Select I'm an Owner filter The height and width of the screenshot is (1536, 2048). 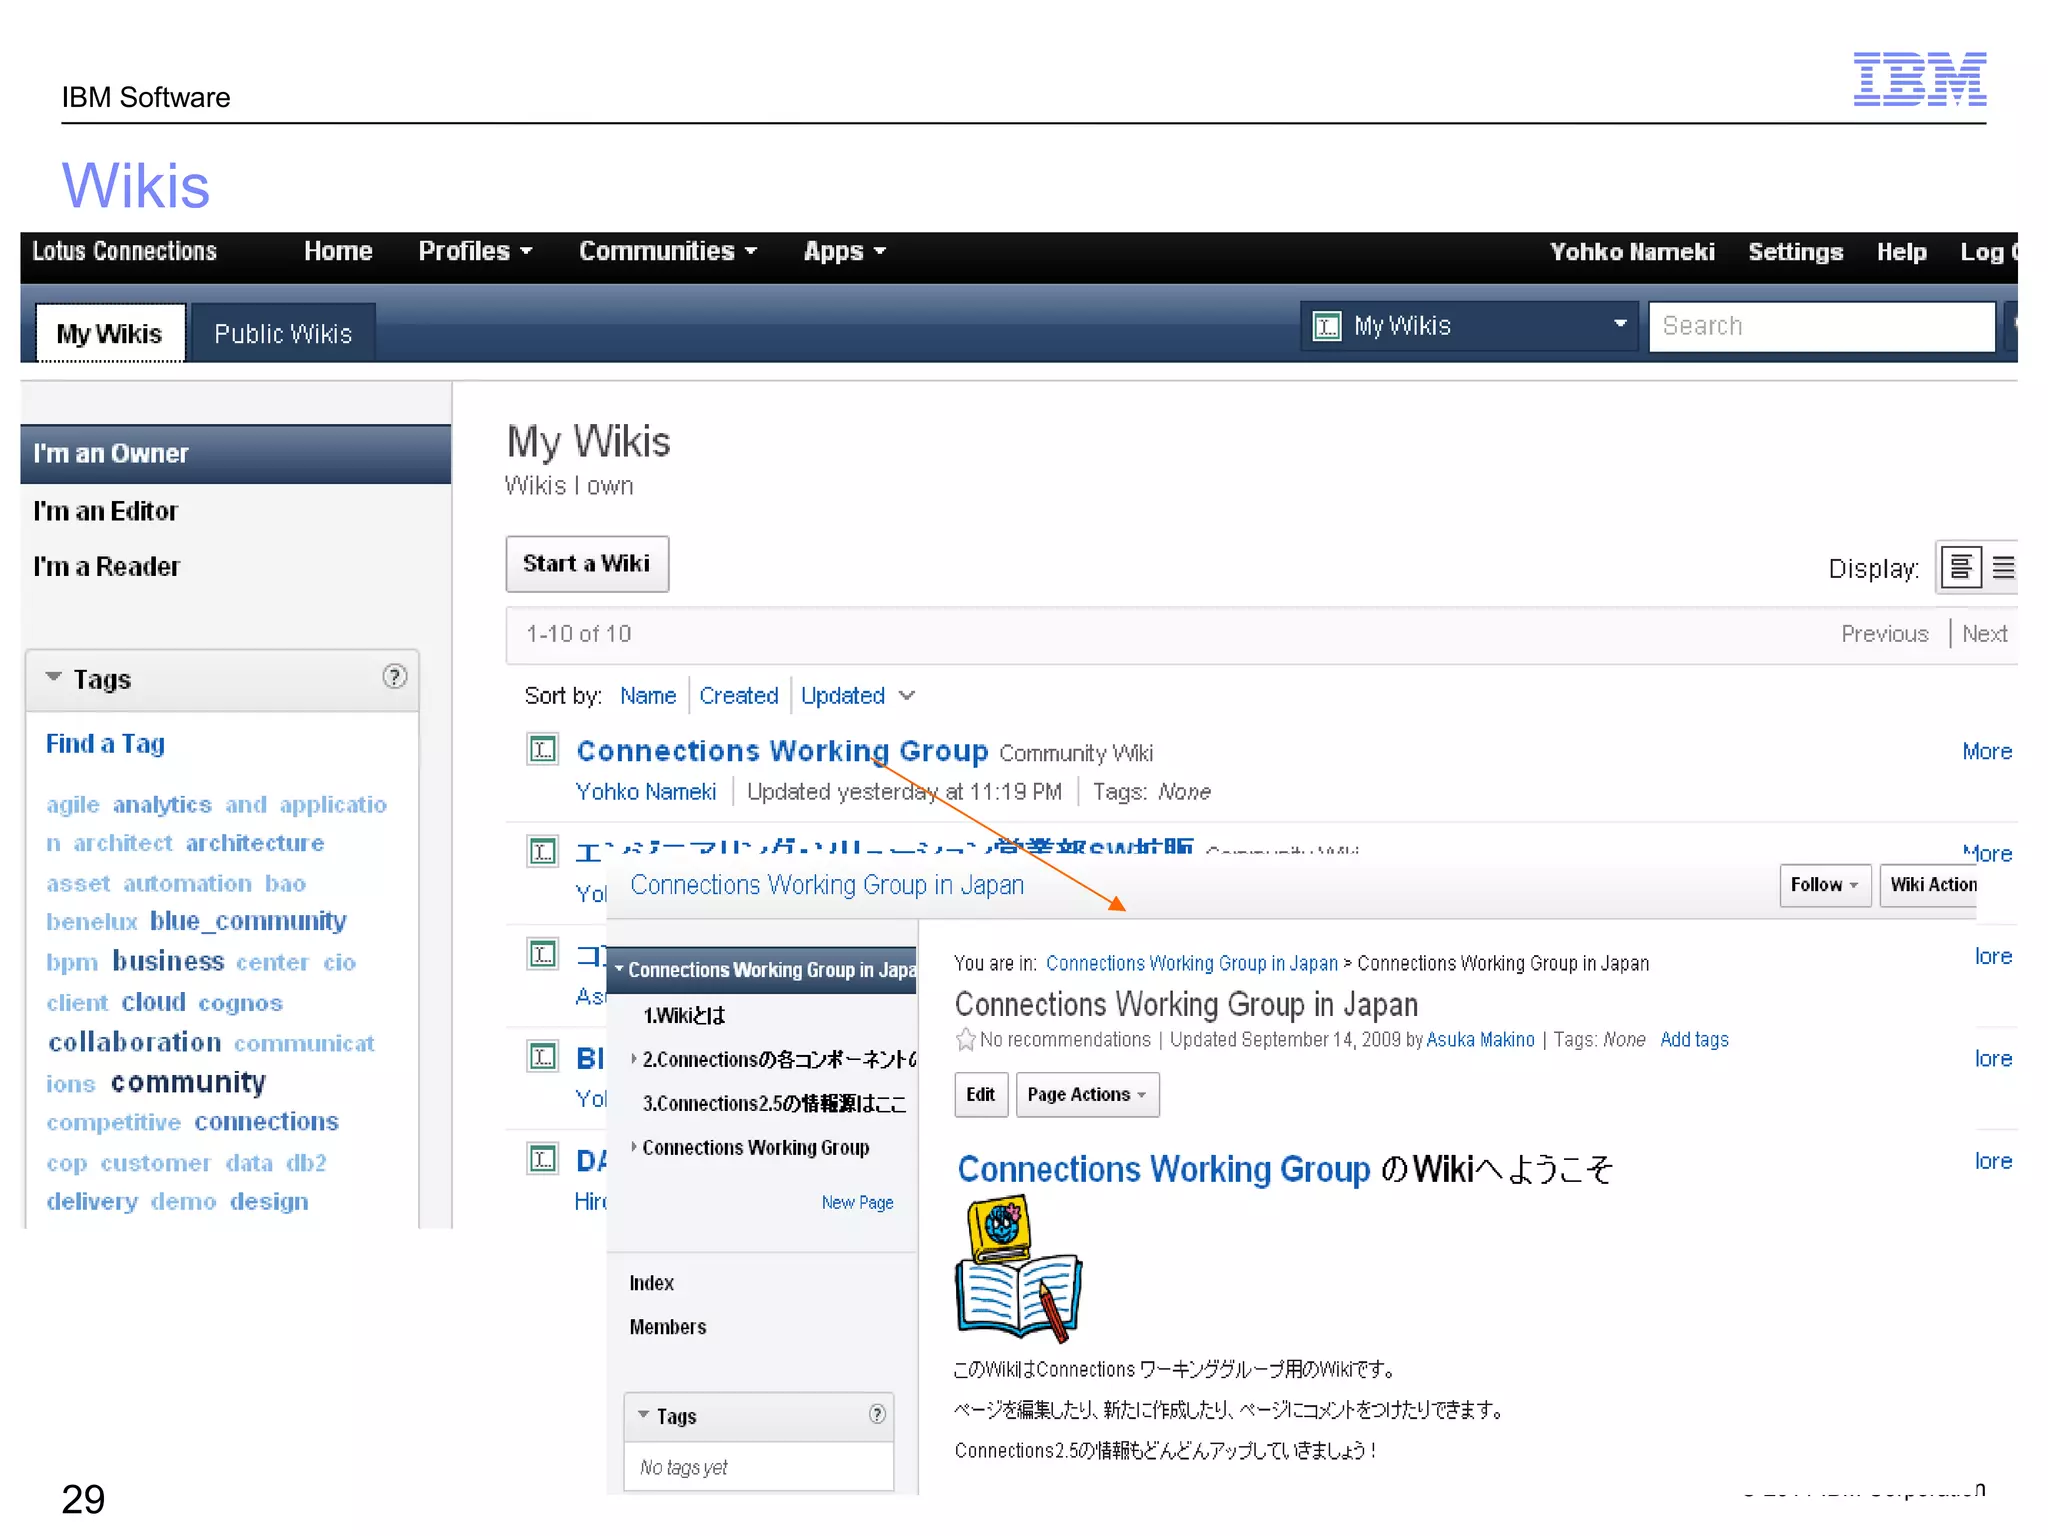236,454
